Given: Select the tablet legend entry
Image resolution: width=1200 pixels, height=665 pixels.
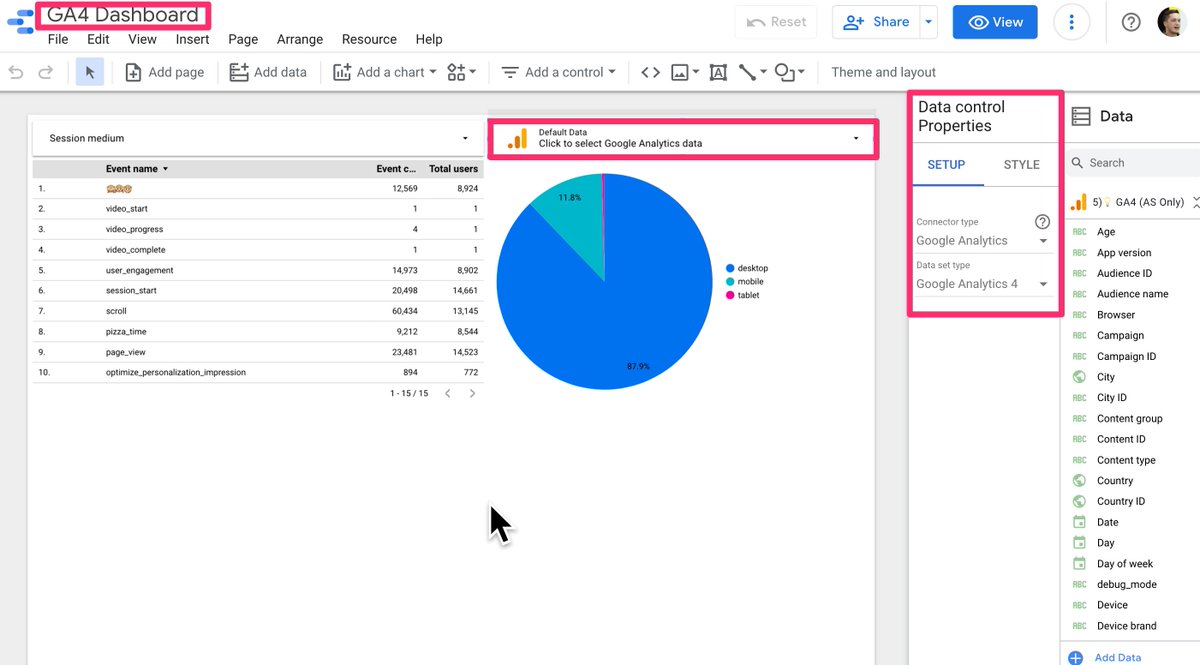Looking at the screenshot, I should pos(742,295).
